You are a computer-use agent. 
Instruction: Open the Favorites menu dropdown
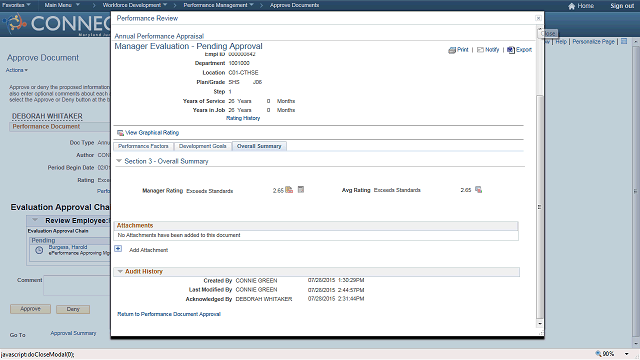point(16,5)
